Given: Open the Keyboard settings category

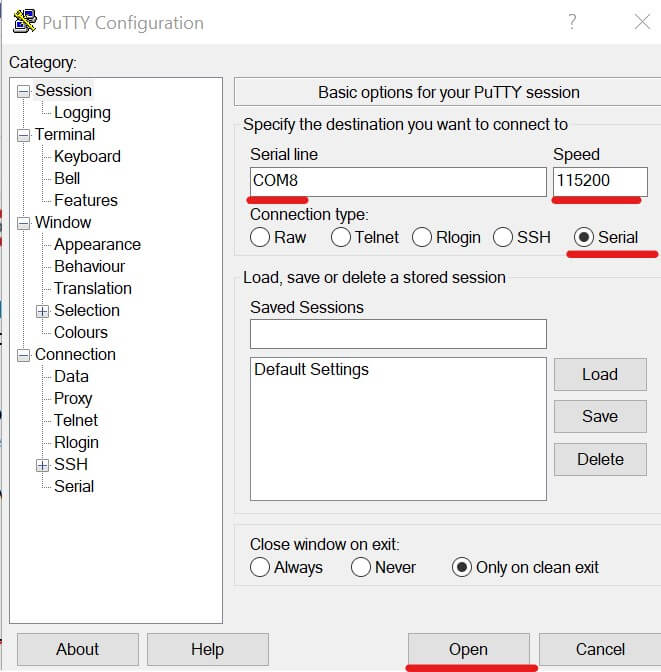Looking at the screenshot, I should (x=87, y=156).
